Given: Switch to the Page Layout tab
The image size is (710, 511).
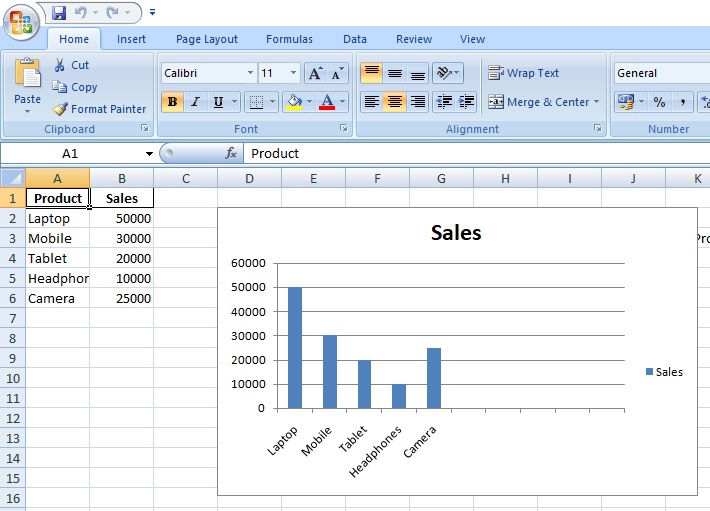Looking at the screenshot, I should coord(207,39).
